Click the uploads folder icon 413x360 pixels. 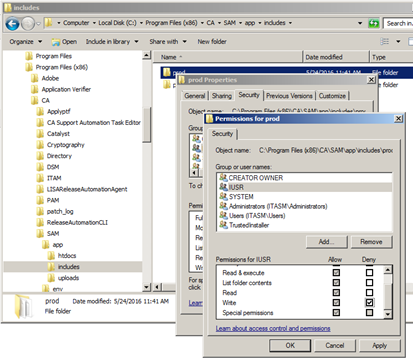tap(51, 278)
